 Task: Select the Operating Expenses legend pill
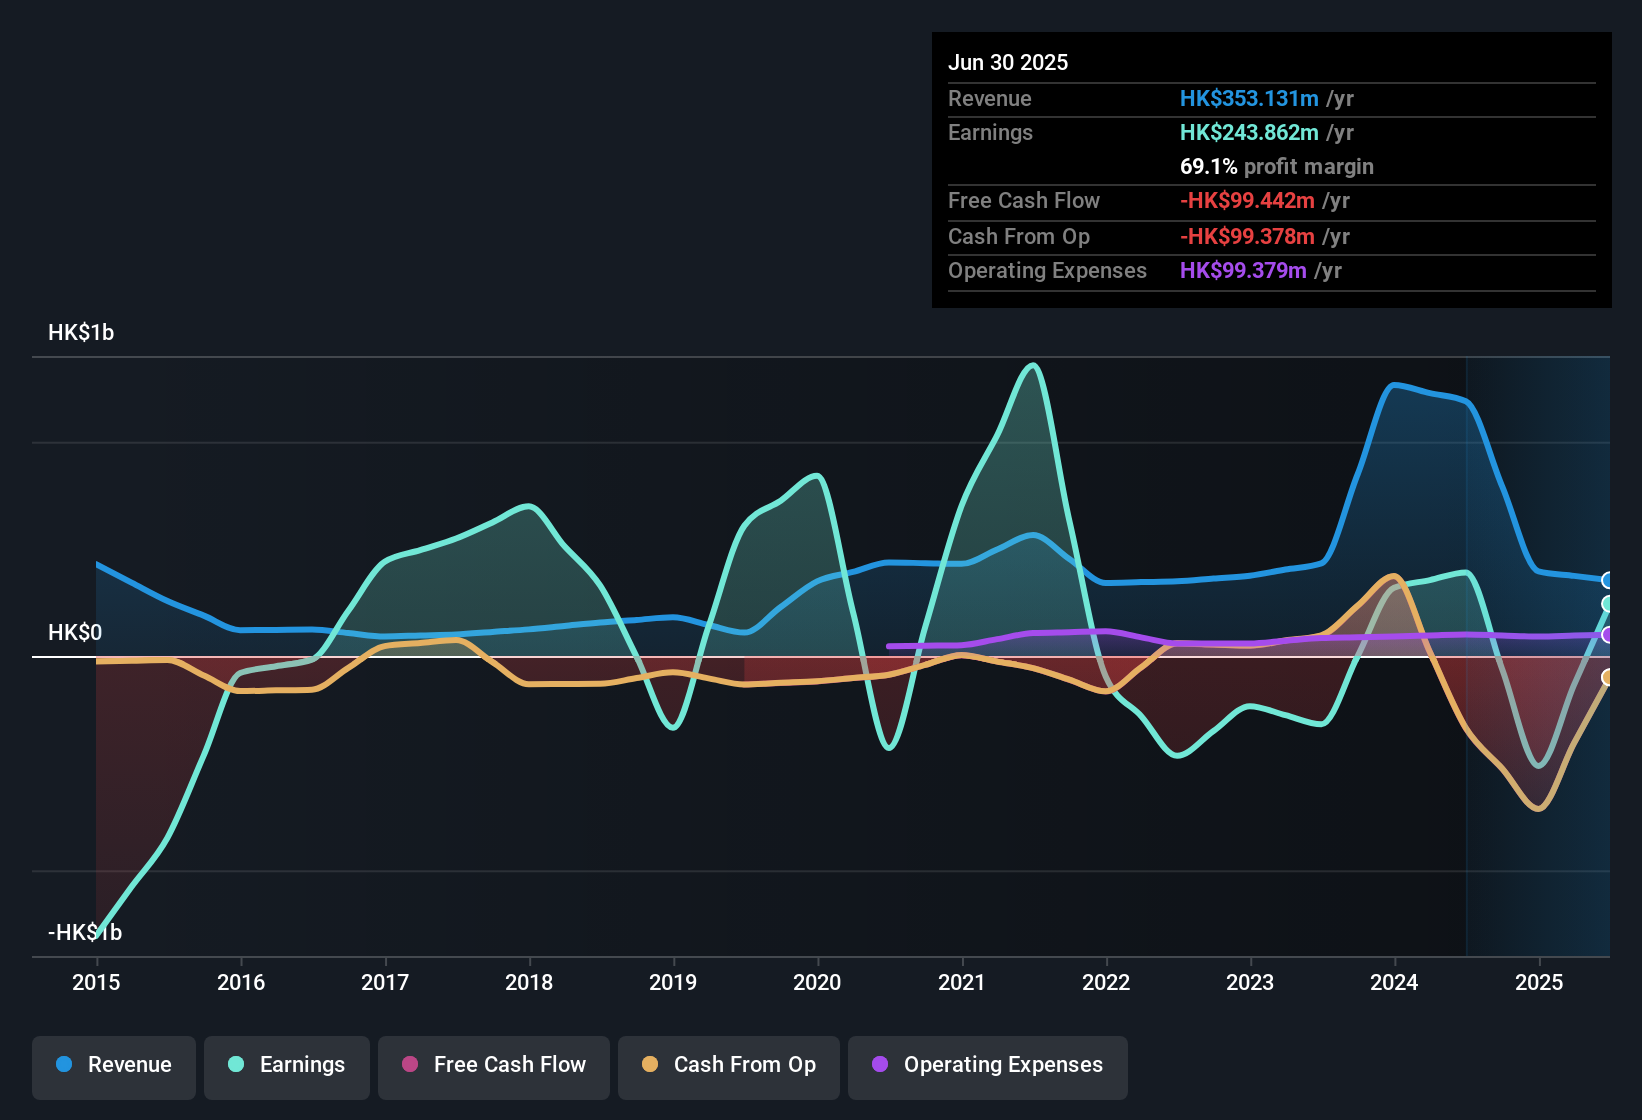[987, 1066]
